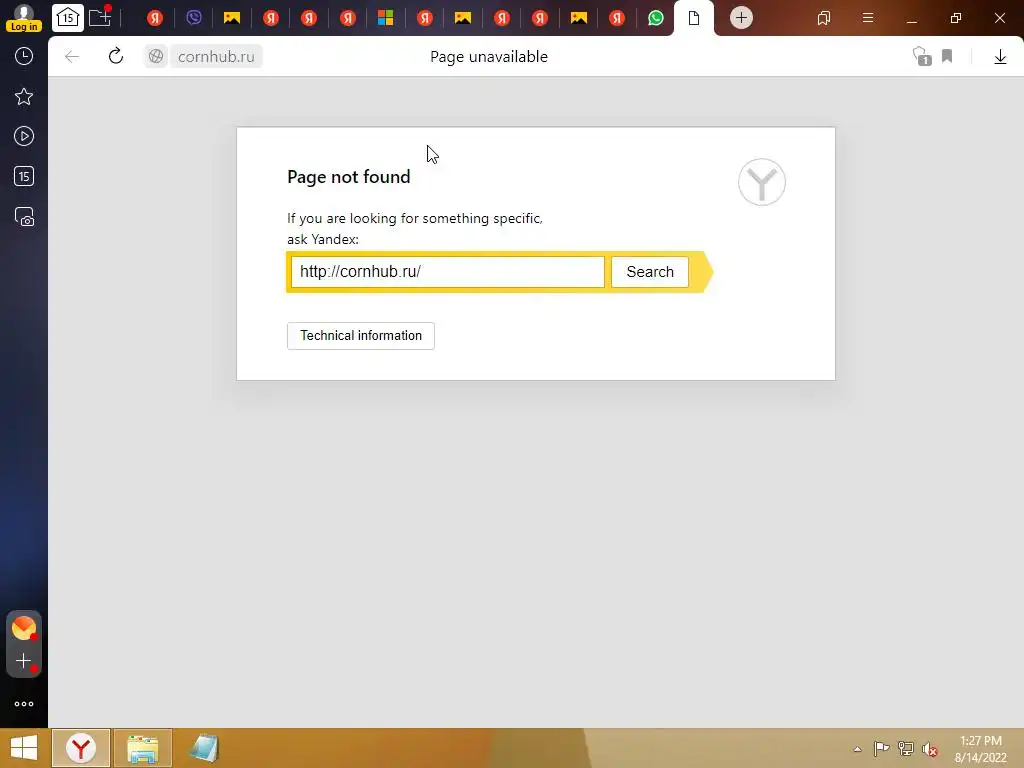Open File Explorer from the taskbar
The width and height of the screenshot is (1024, 768).
pos(143,748)
